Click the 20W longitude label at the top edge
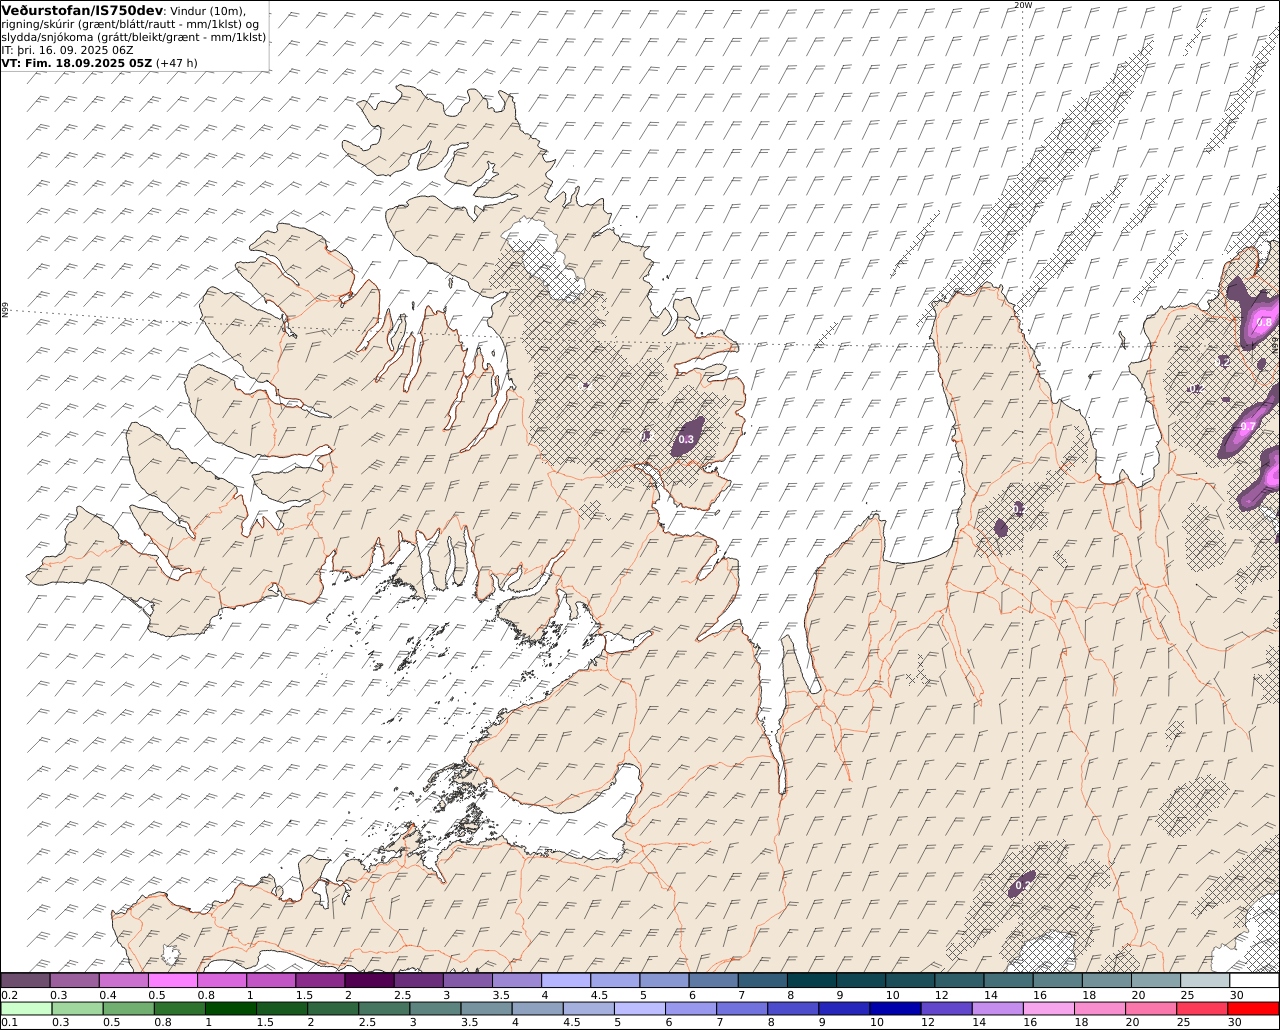The image size is (1280, 1030). click(1022, 5)
